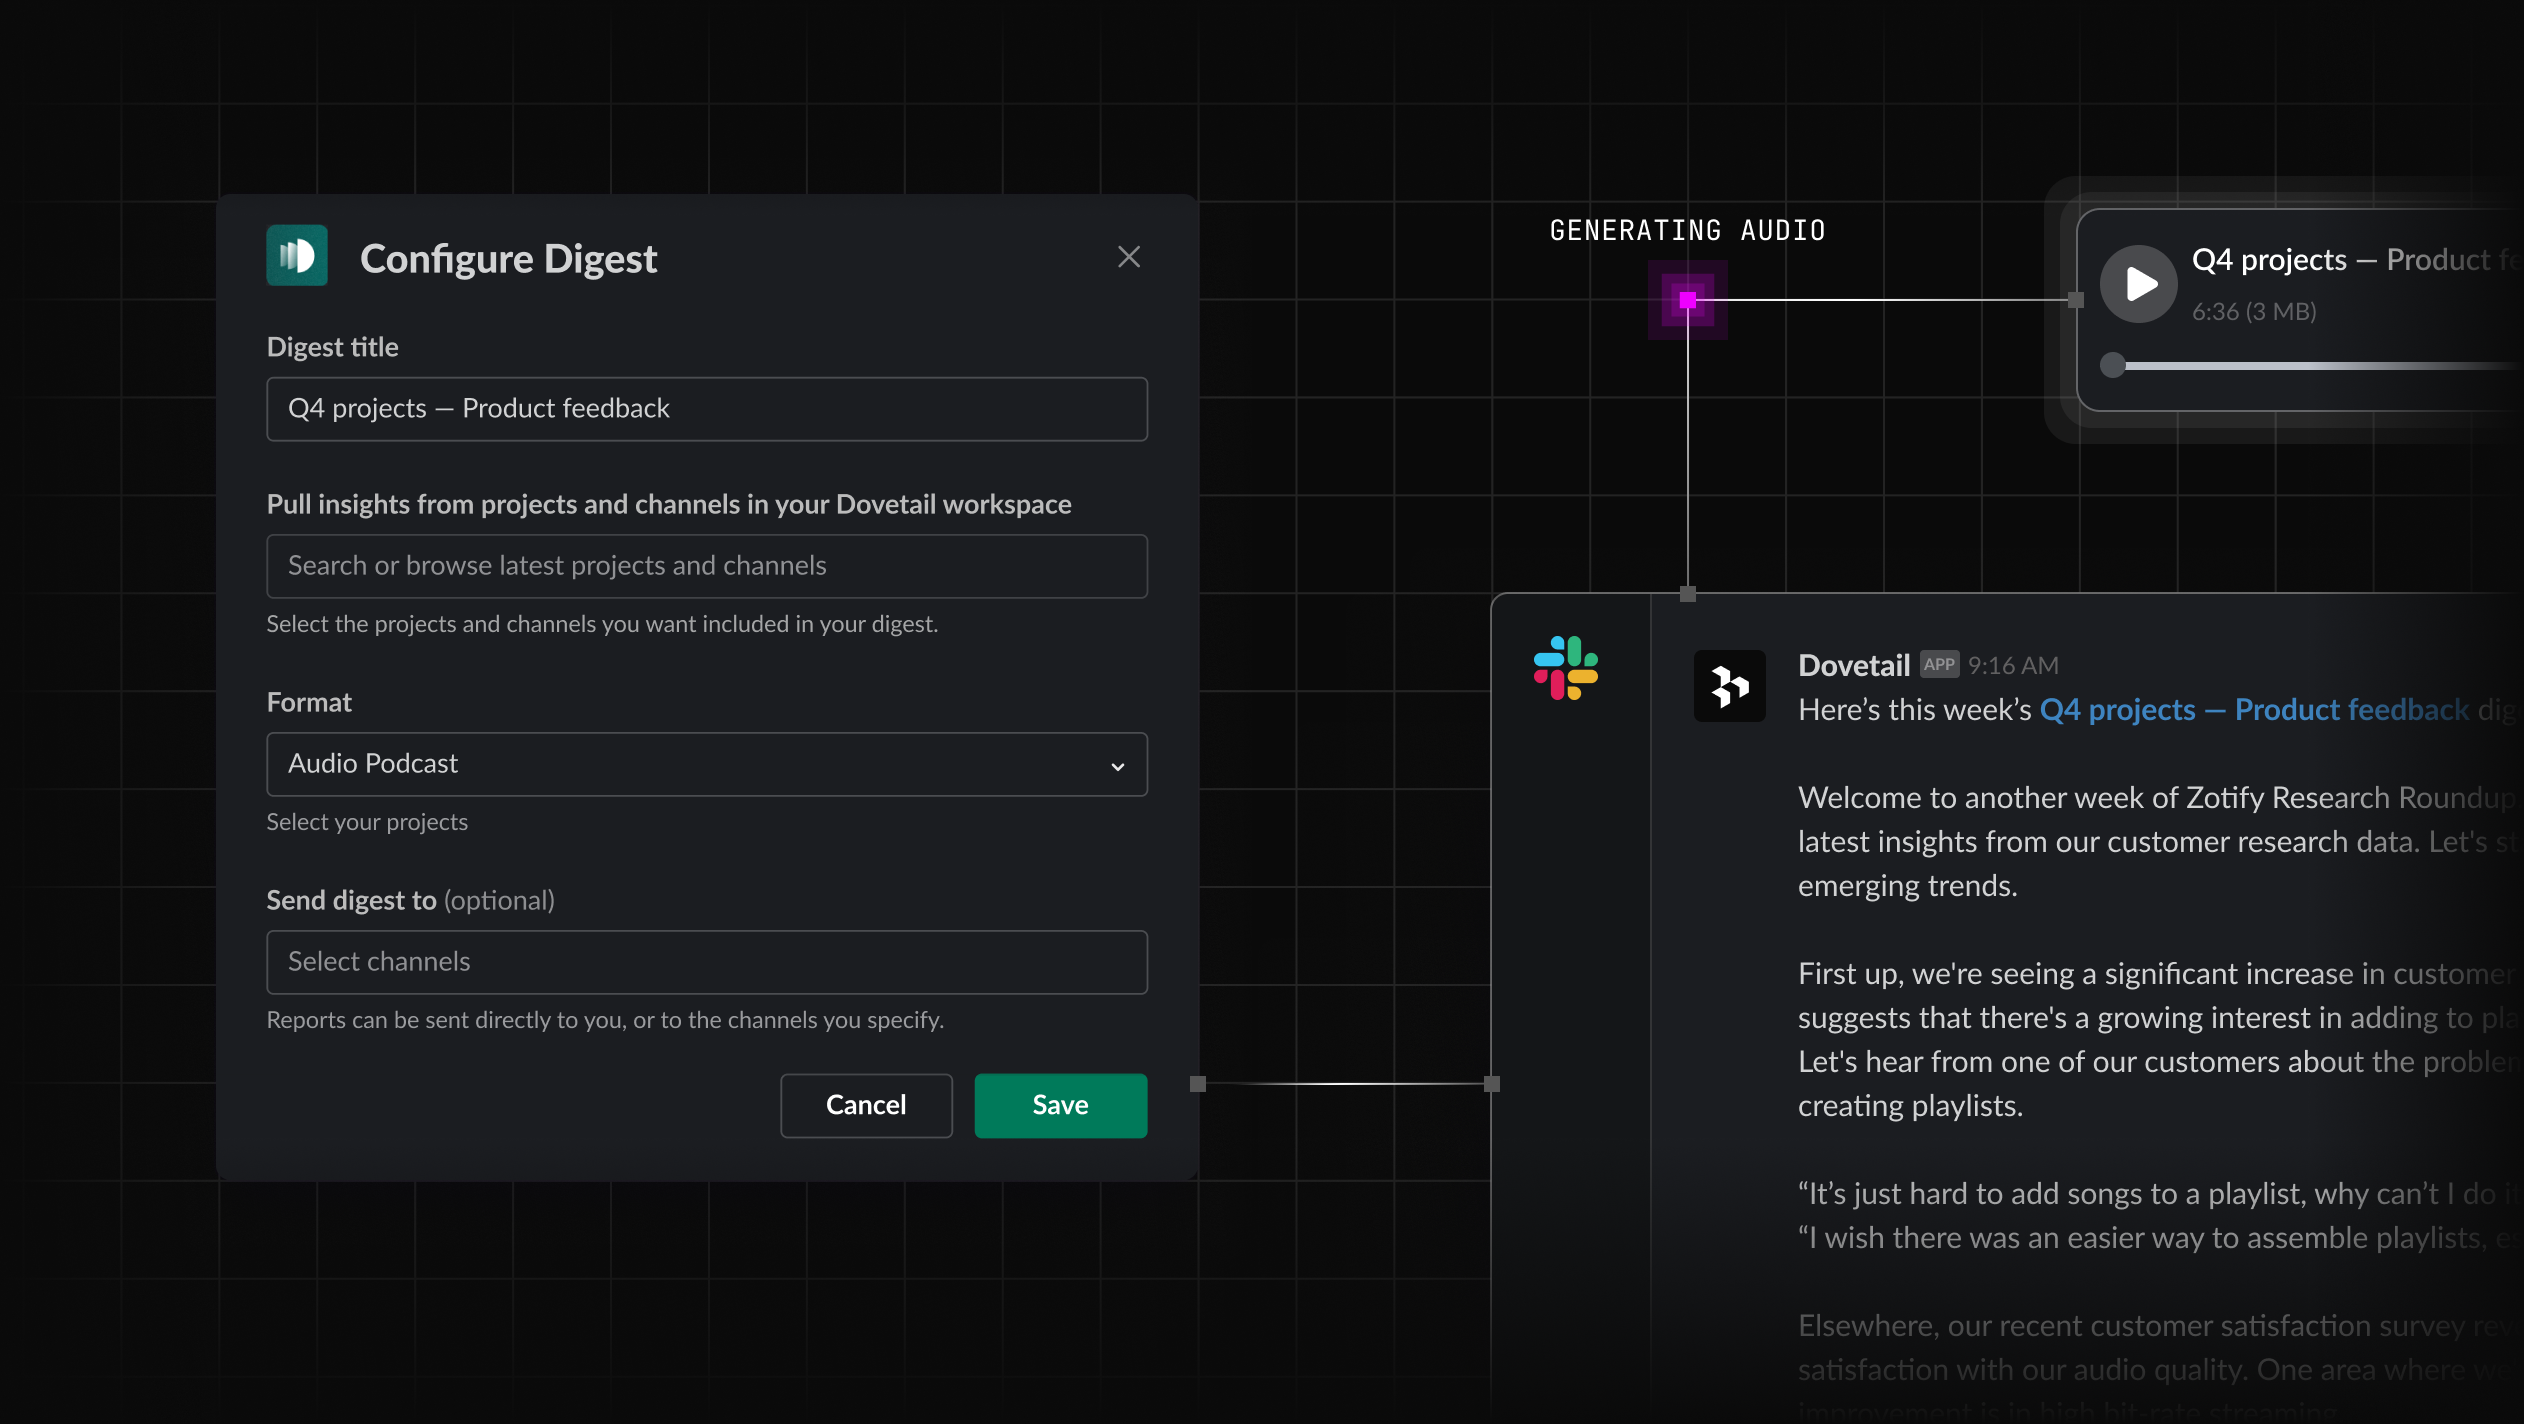Click the Dovetail app avatar icon
The image size is (2524, 1424).
pyautogui.click(x=1729, y=686)
